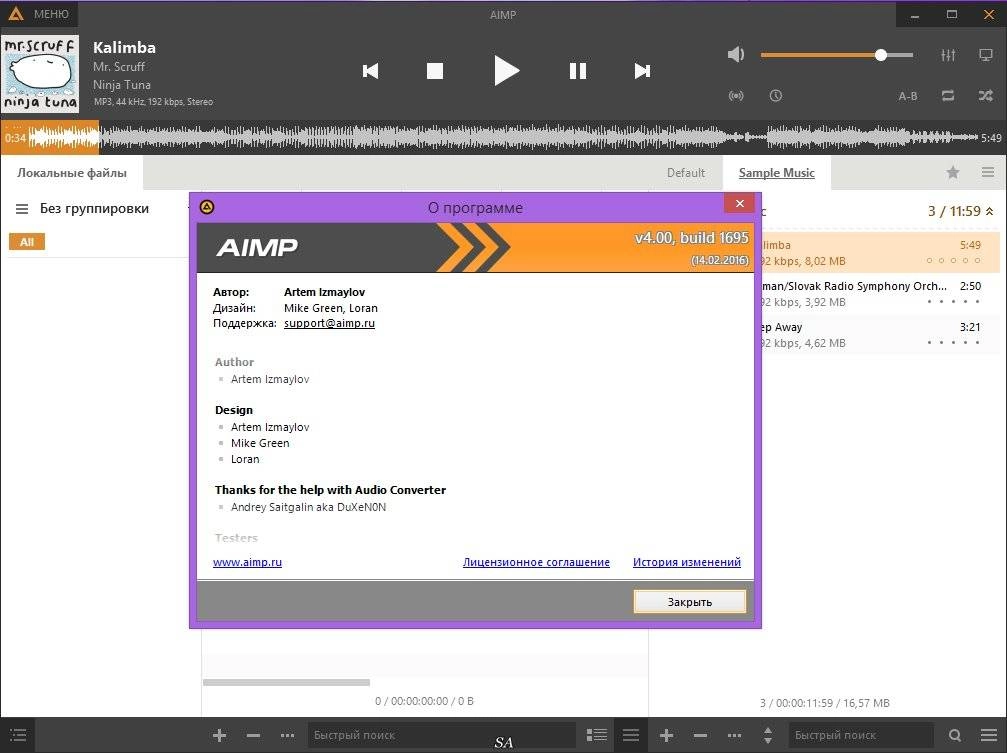This screenshot has height=753, width=1007.
Task: Remove library items with the minus icon
Action: tap(254, 735)
